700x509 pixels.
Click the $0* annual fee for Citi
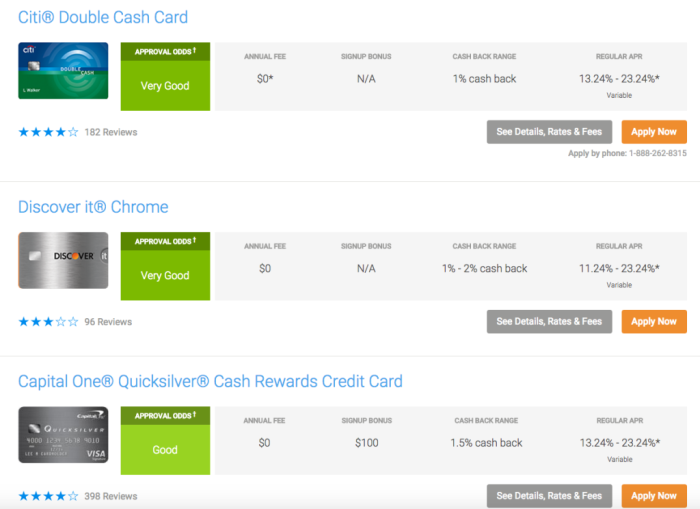pyautogui.click(x=265, y=79)
